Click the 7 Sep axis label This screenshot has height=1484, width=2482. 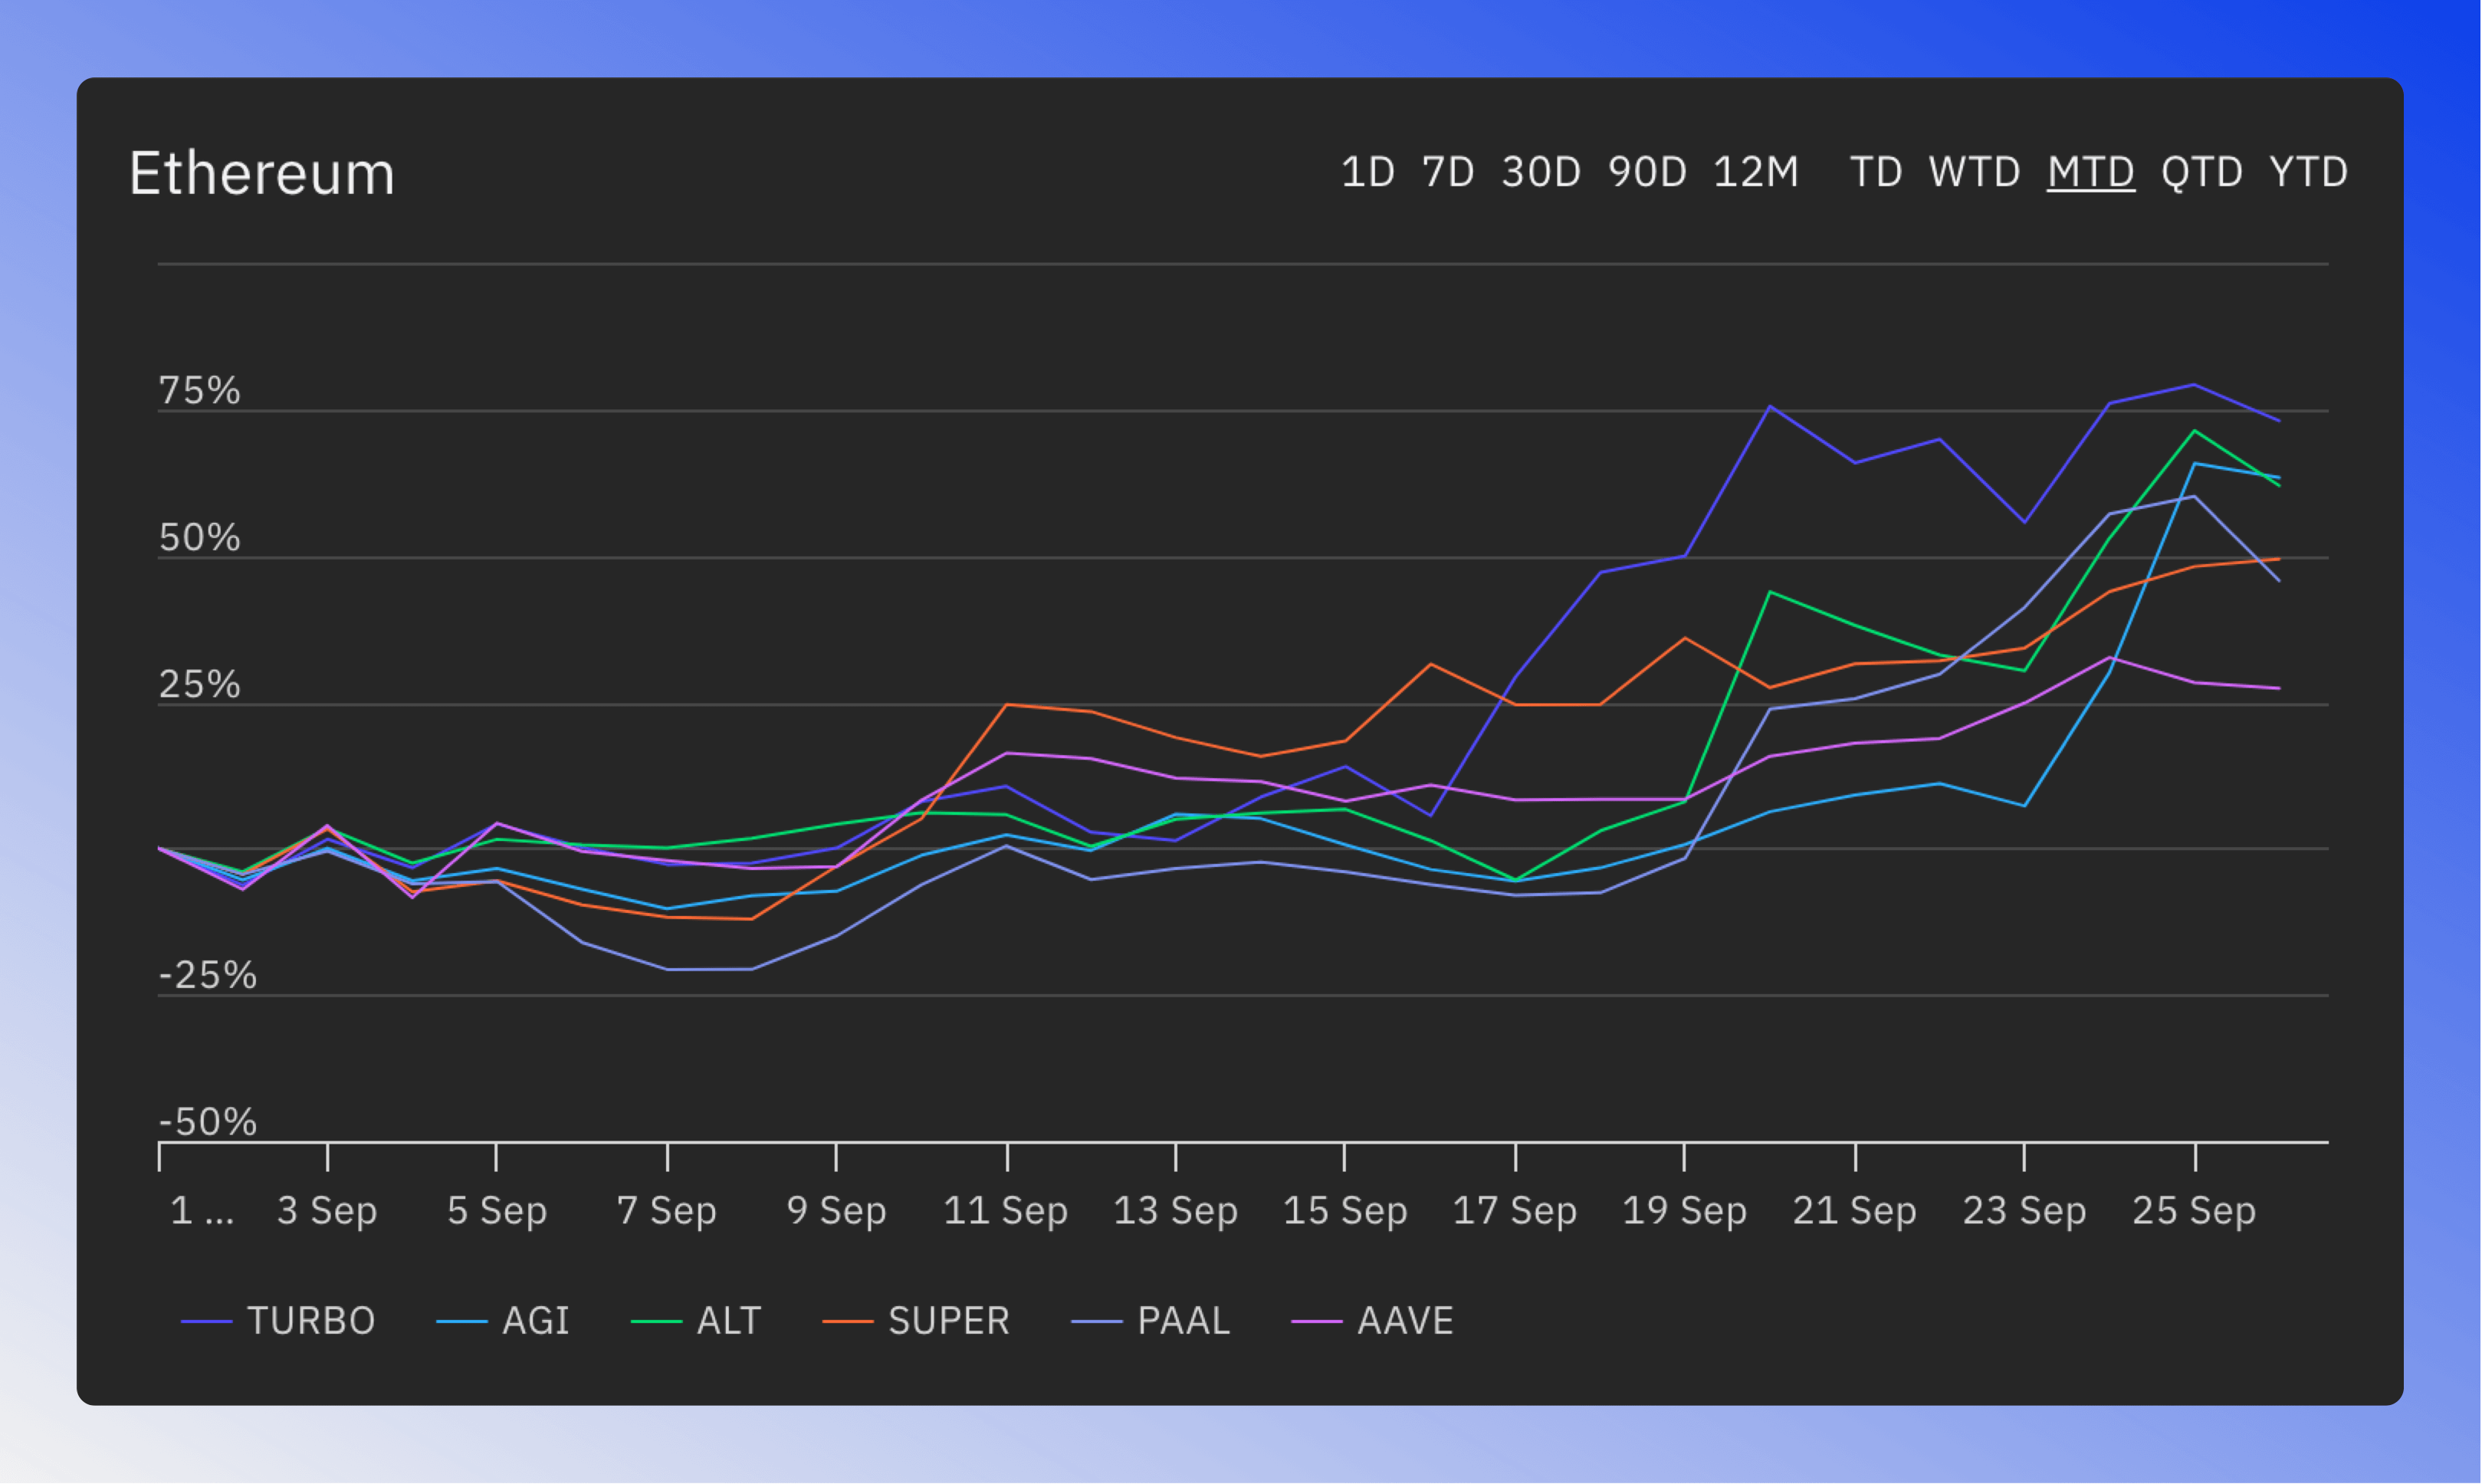(667, 1211)
